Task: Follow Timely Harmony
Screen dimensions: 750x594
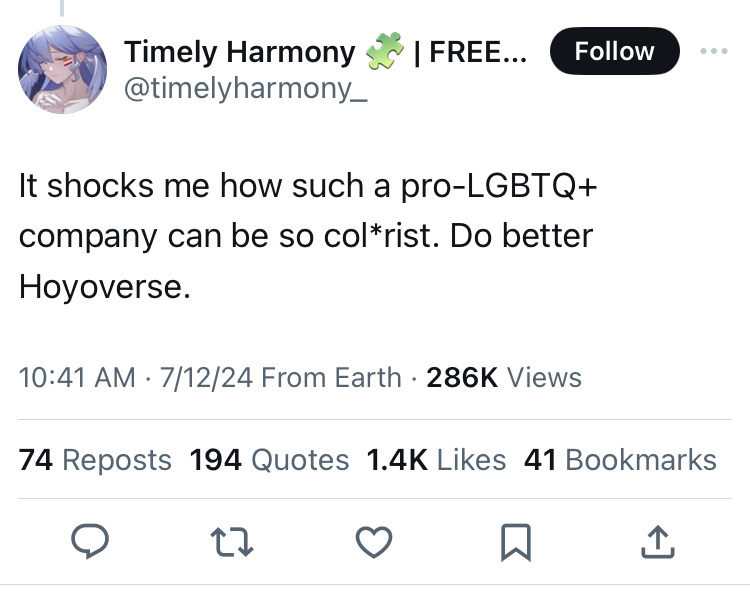Action: [x=614, y=51]
